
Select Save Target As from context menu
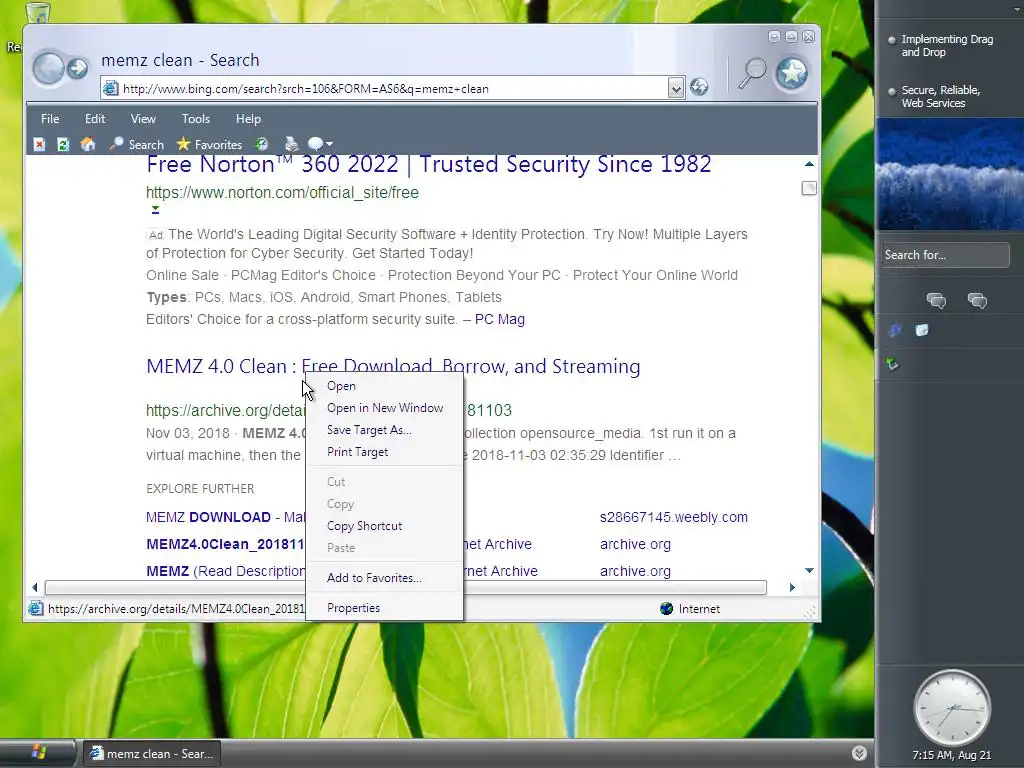tap(384, 430)
